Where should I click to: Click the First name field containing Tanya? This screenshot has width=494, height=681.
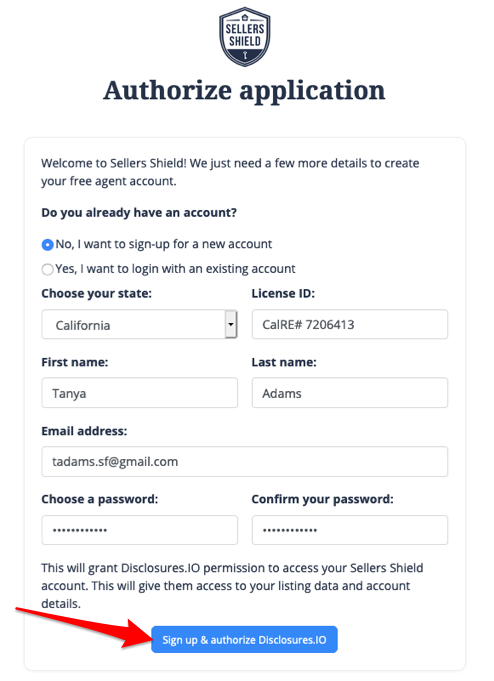point(139,393)
